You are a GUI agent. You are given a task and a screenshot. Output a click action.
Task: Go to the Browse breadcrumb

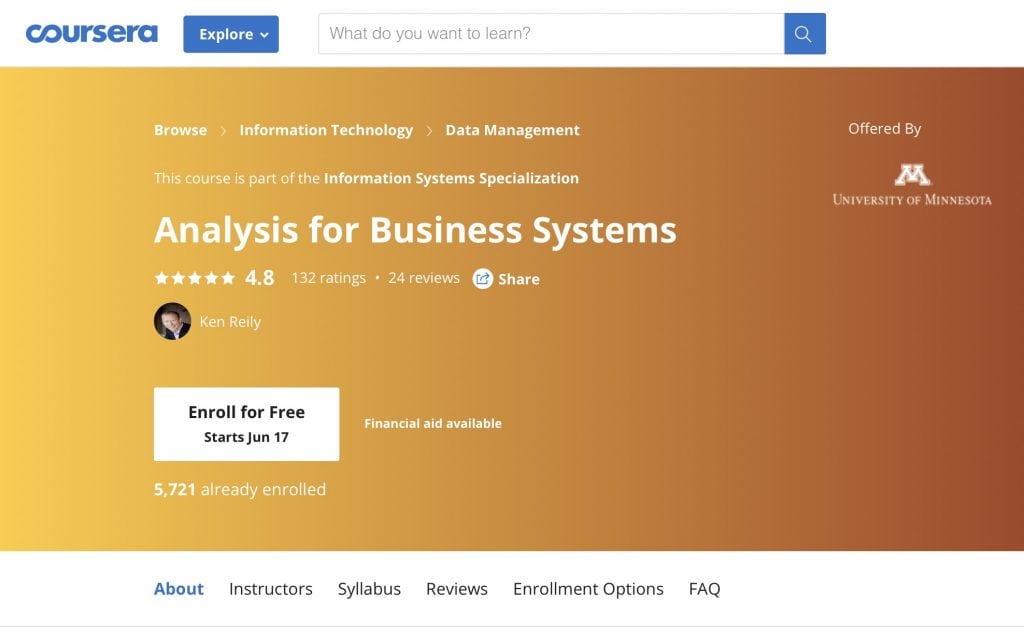(x=180, y=130)
